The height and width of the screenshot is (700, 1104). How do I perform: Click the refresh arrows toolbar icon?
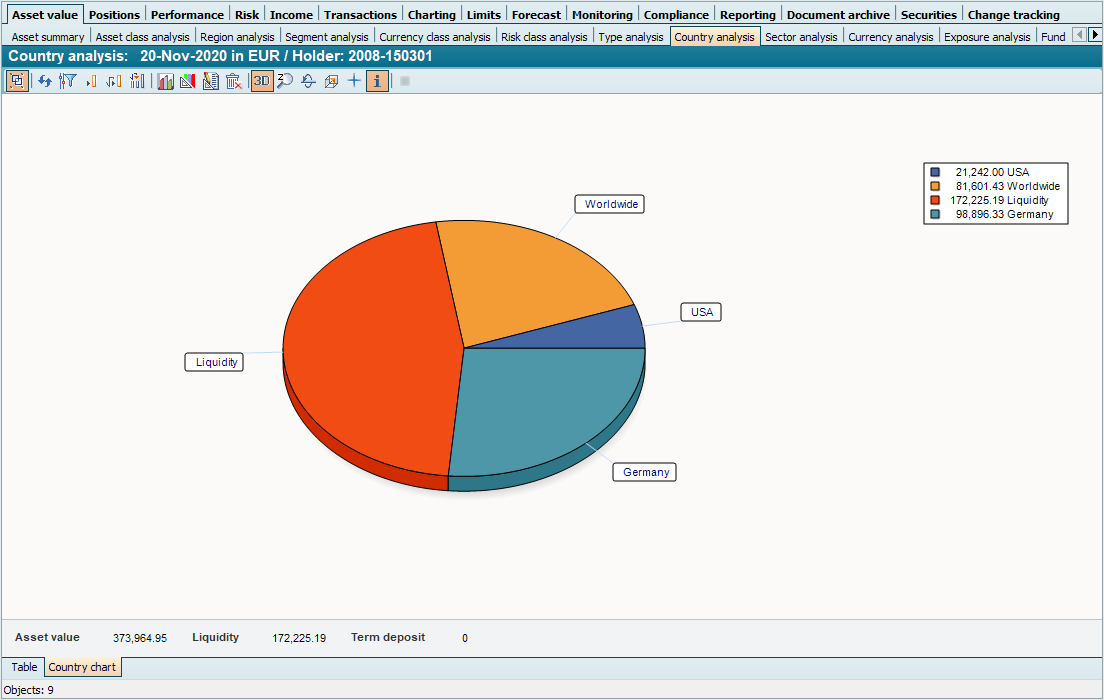(x=45, y=81)
